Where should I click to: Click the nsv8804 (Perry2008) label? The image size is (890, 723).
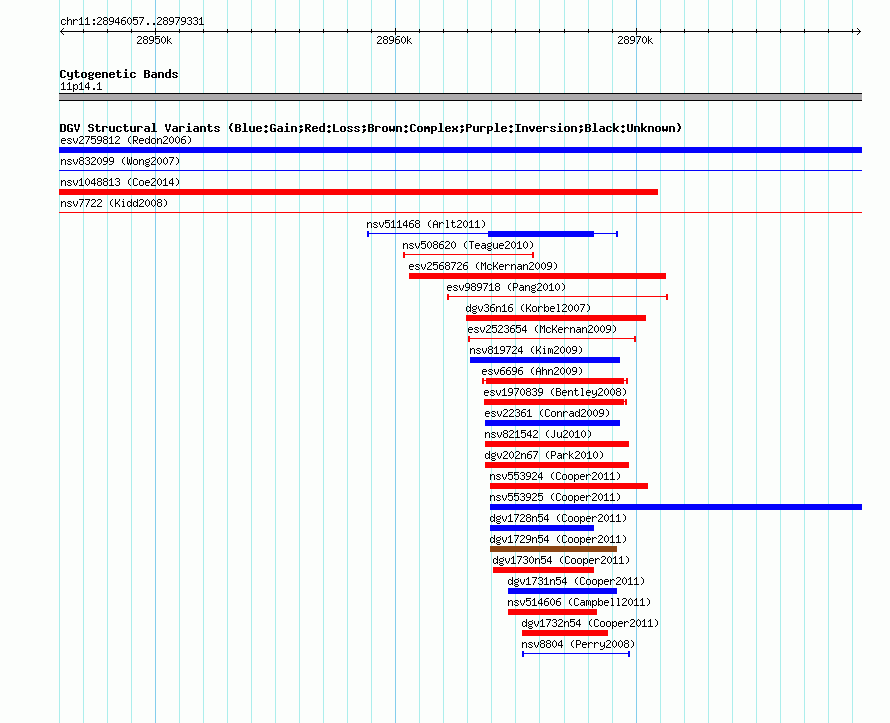coord(578,644)
